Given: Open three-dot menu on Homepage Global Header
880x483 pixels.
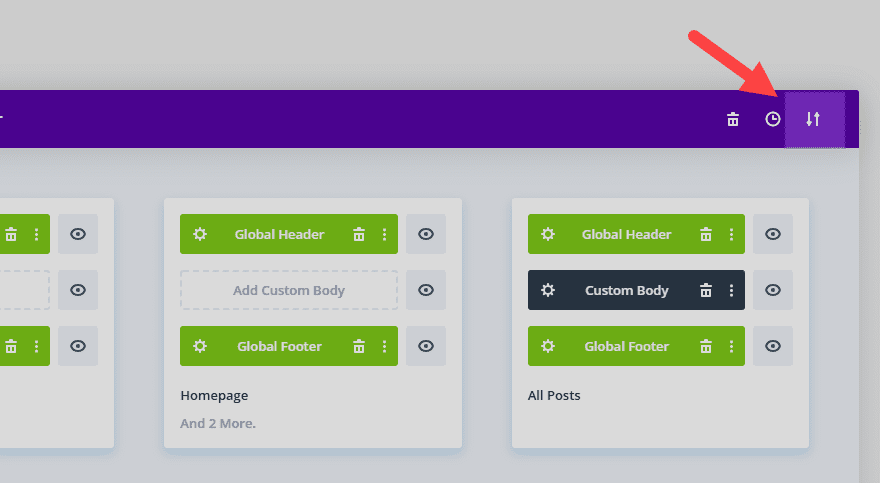Looking at the screenshot, I should click(384, 234).
